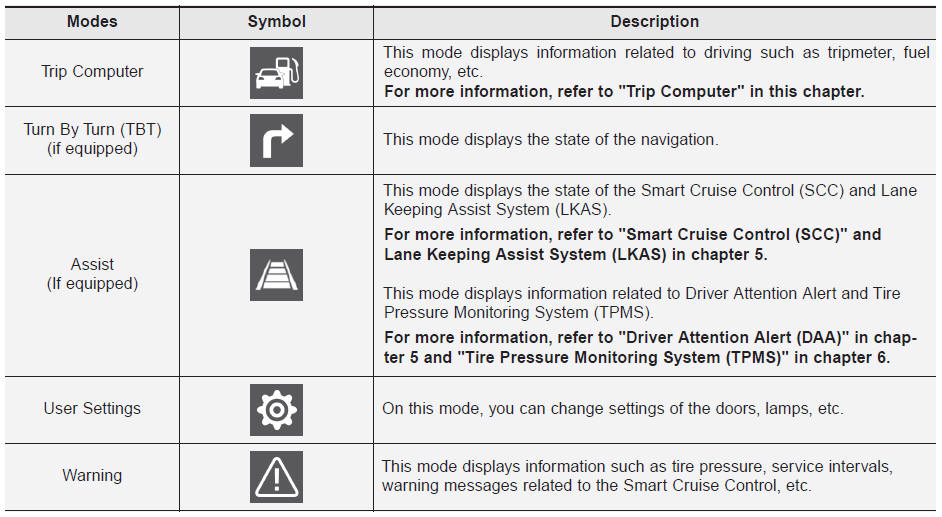Image resolution: width=942 pixels, height=517 pixels.
Task: Select the Turn By Turn arrow icon
Action: click(x=276, y=140)
